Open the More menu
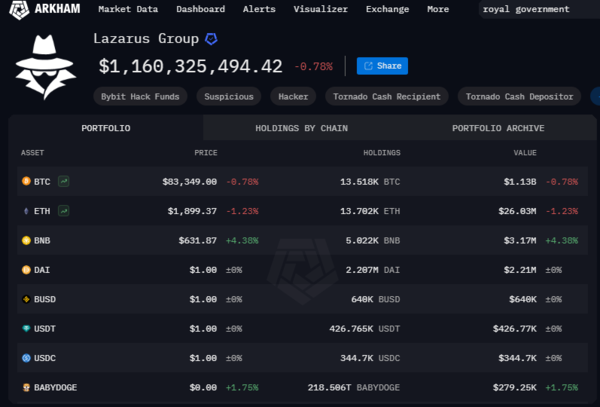600x407 pixels. tap(437, 9)
